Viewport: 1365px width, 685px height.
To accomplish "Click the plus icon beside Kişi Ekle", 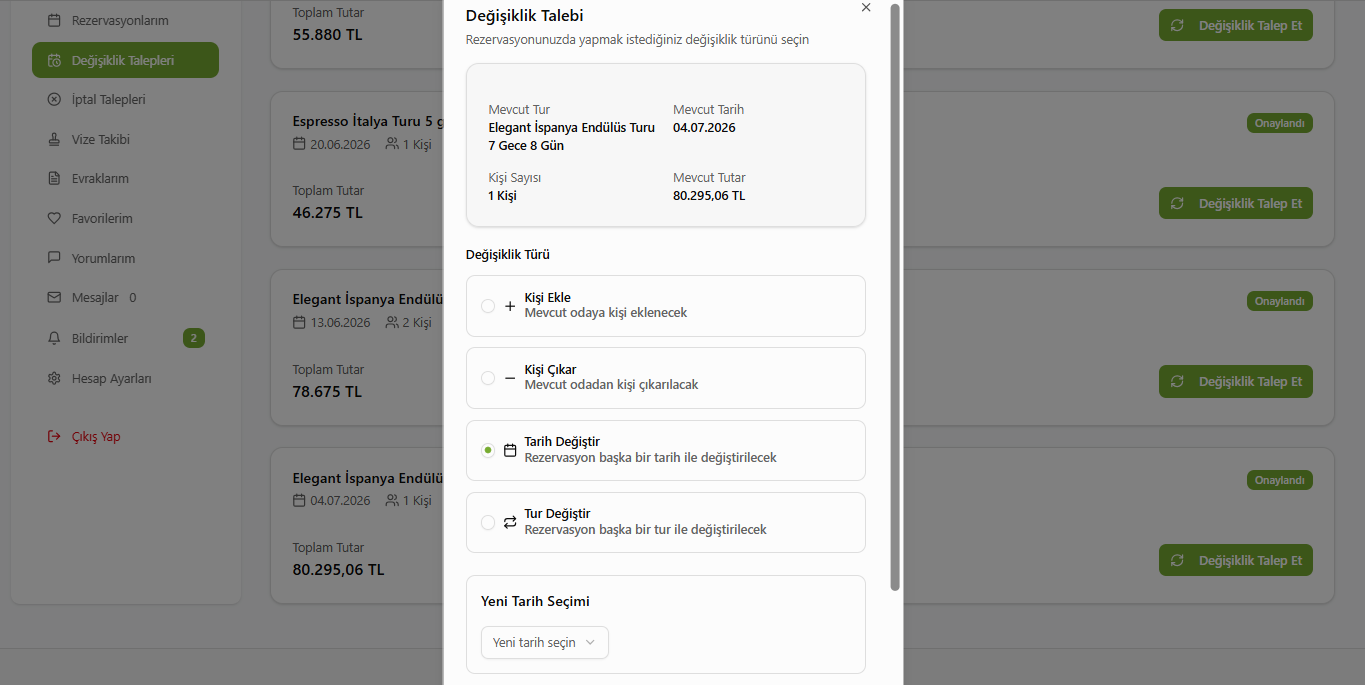I will coord(510,306).
